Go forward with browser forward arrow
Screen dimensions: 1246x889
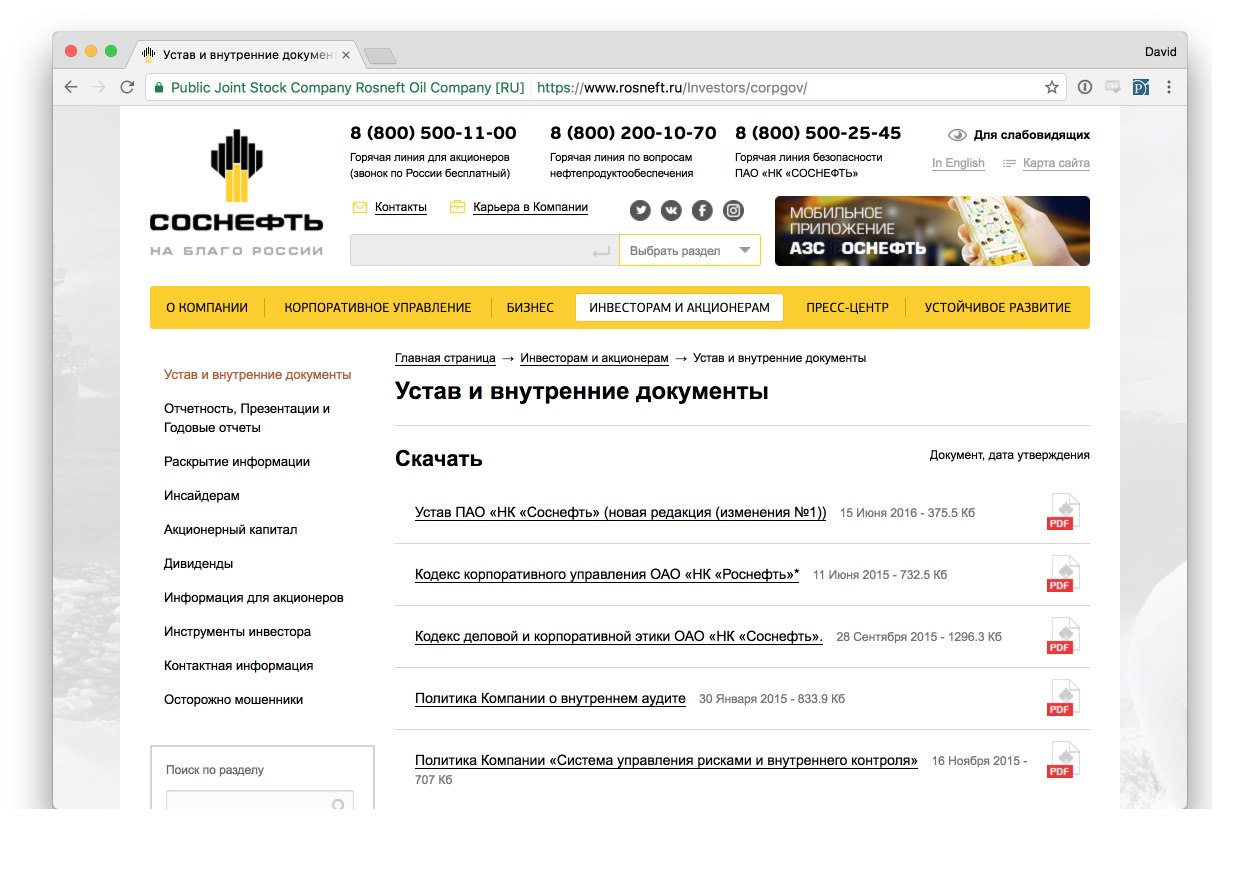99,87
